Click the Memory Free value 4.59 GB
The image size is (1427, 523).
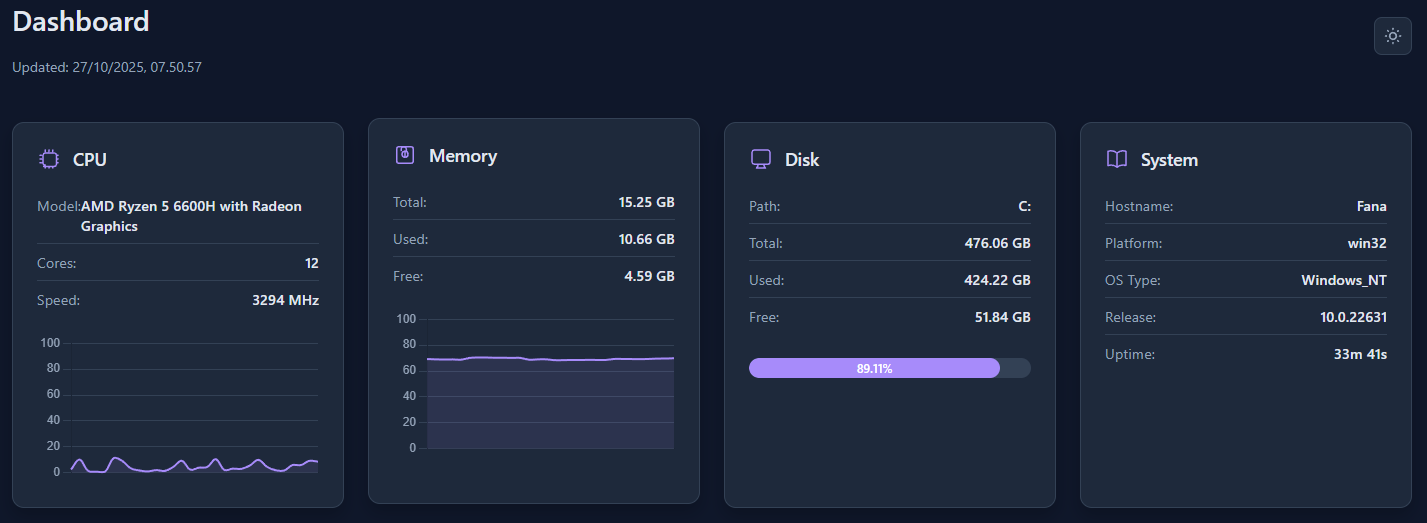pos(650,276)
